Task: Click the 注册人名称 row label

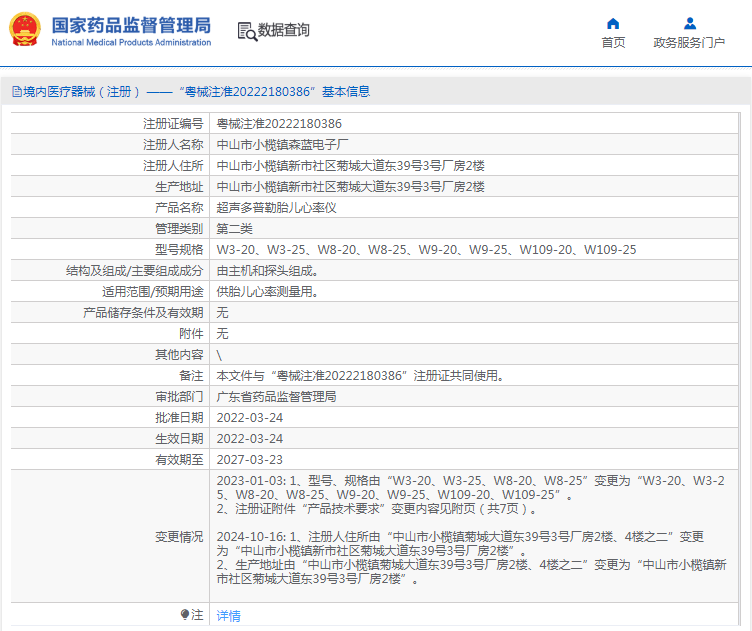Action: (x=173, y=145)
